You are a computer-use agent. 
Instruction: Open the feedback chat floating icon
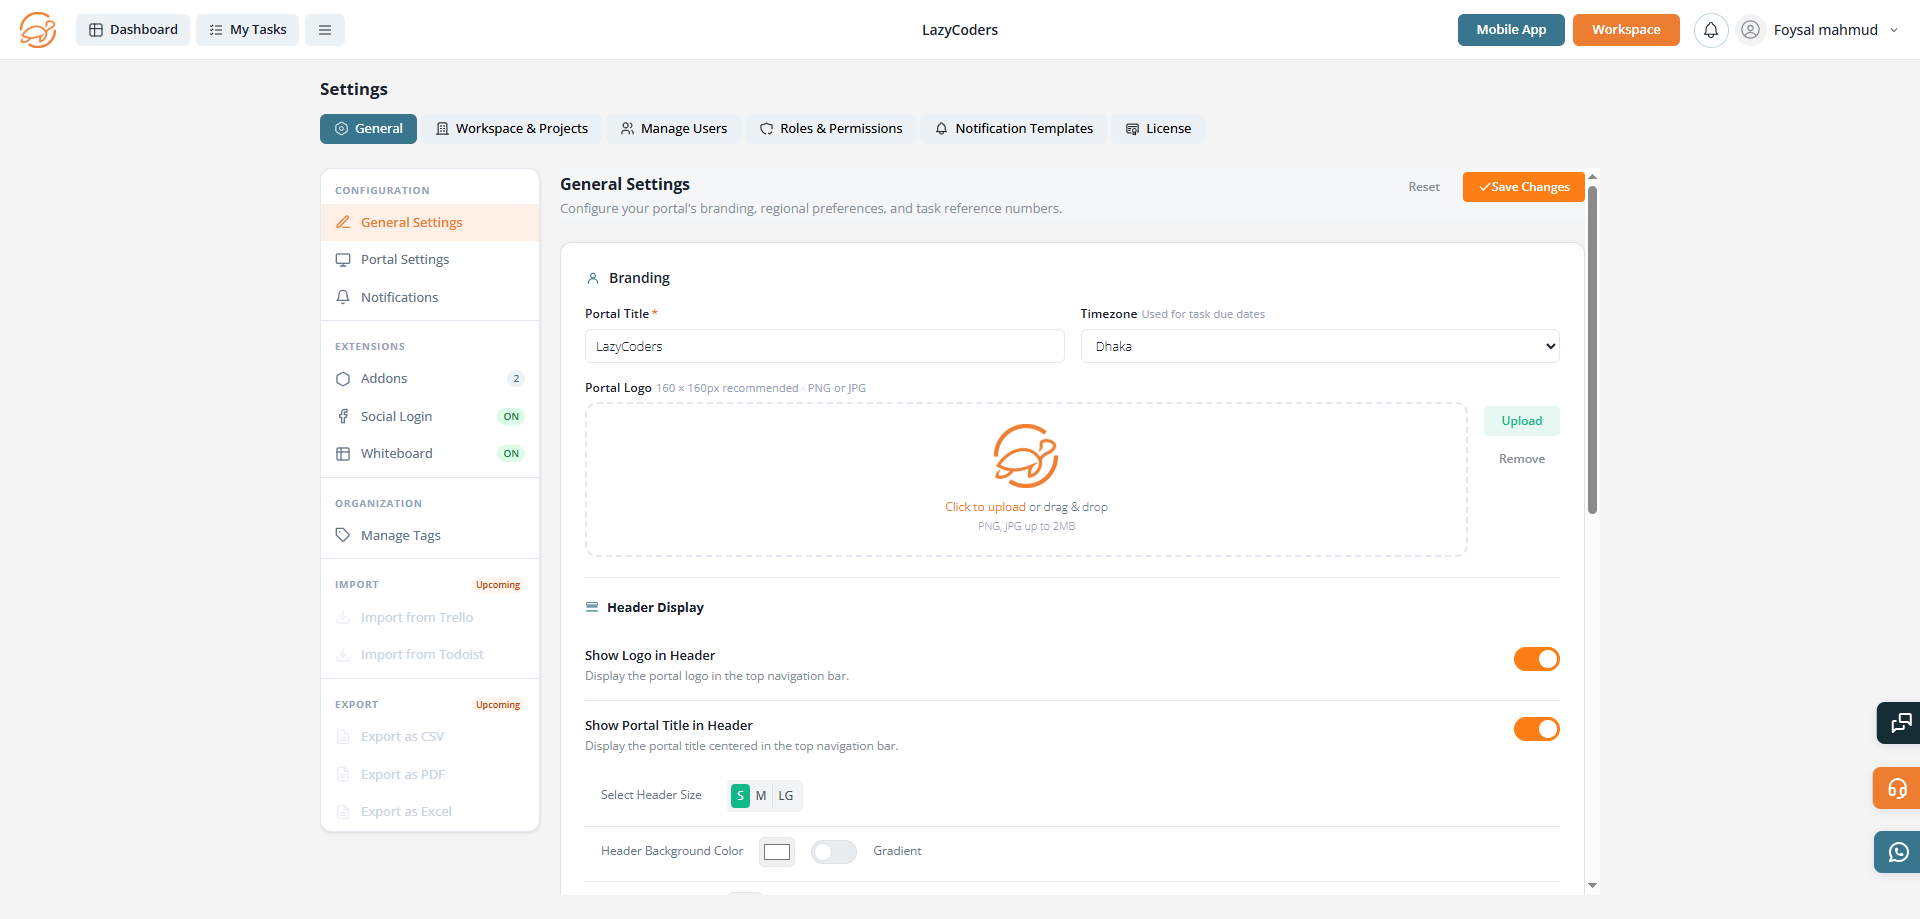pos(1900,723)
